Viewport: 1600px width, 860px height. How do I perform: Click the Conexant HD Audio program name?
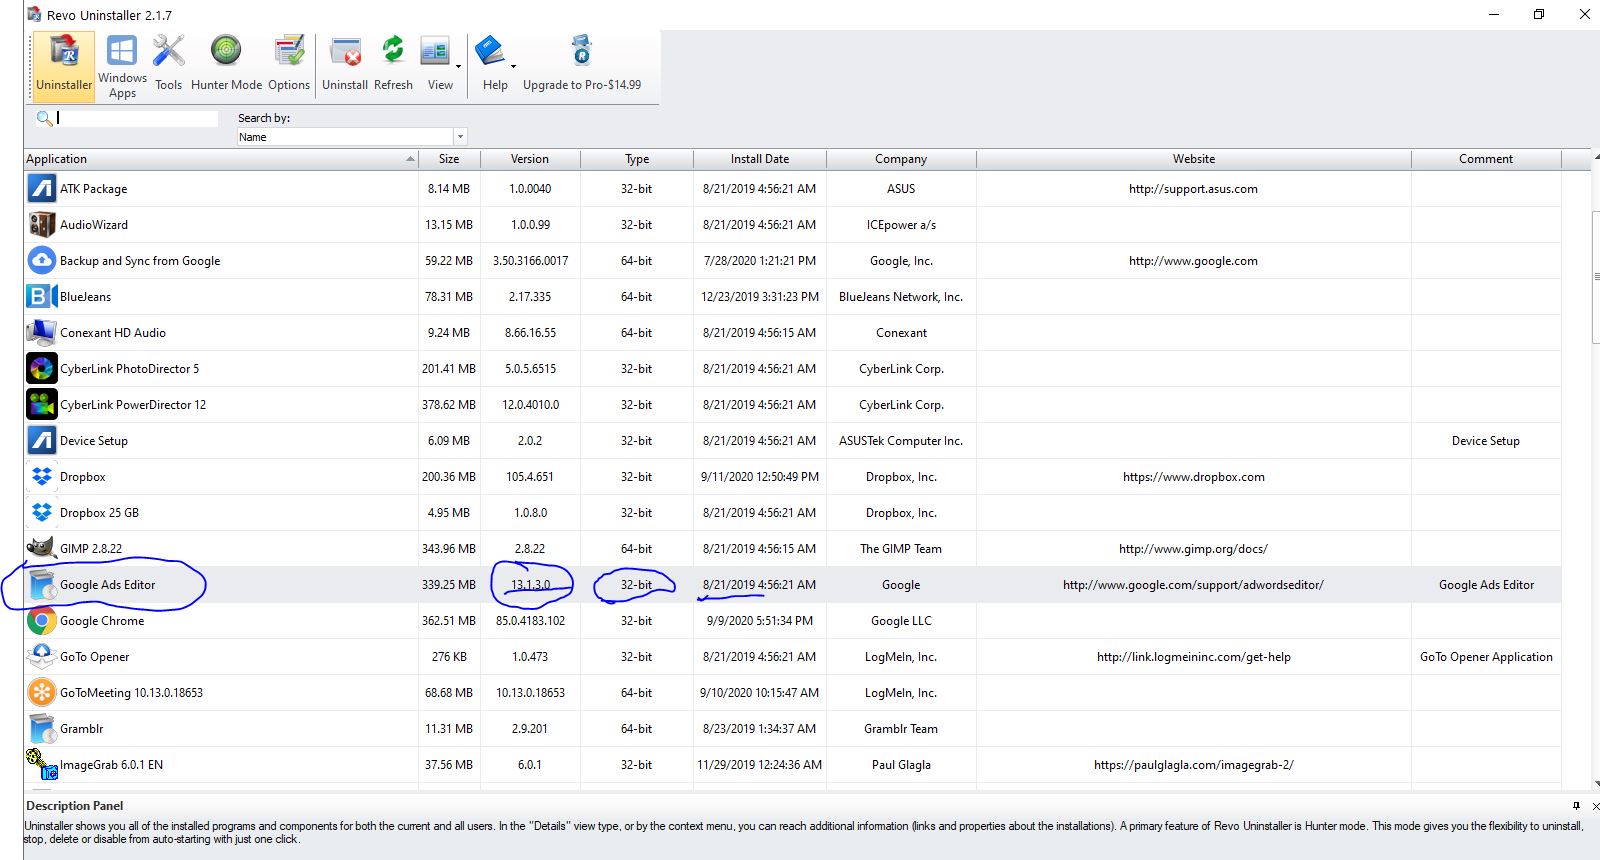pyautogui.click(x=113, y=333)
